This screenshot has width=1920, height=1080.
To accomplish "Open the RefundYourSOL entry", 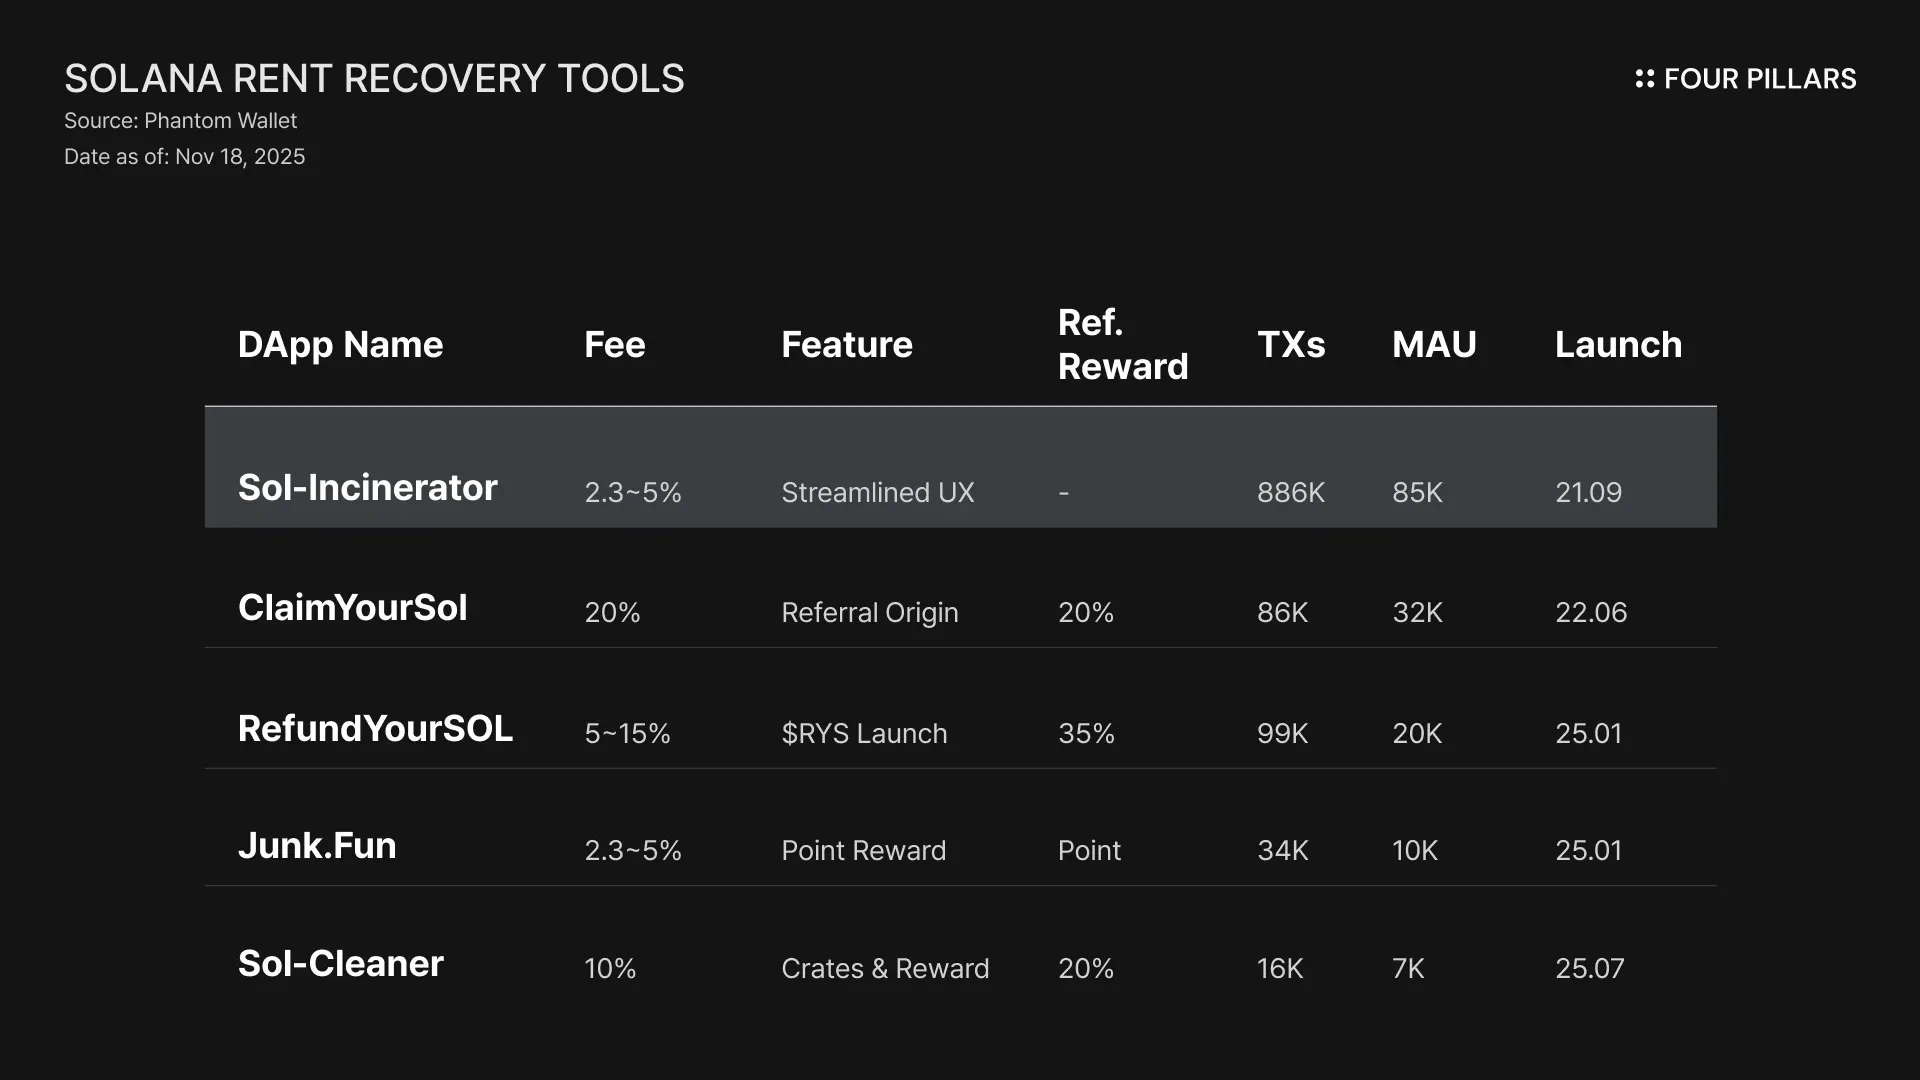I will coord(375,729).
